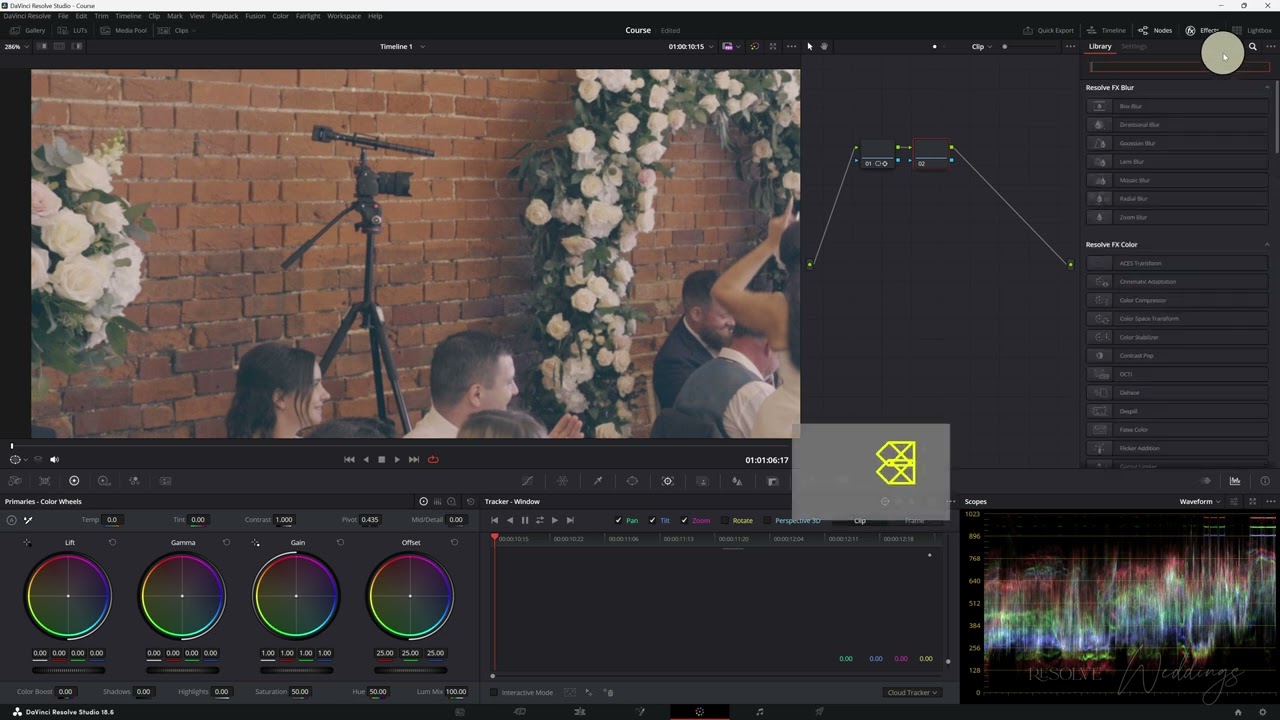Image resolution: width=1280 pixels, height=720 pixels.
Task: Collapse Resolve FX Blur category
Action: (1267, 88)
